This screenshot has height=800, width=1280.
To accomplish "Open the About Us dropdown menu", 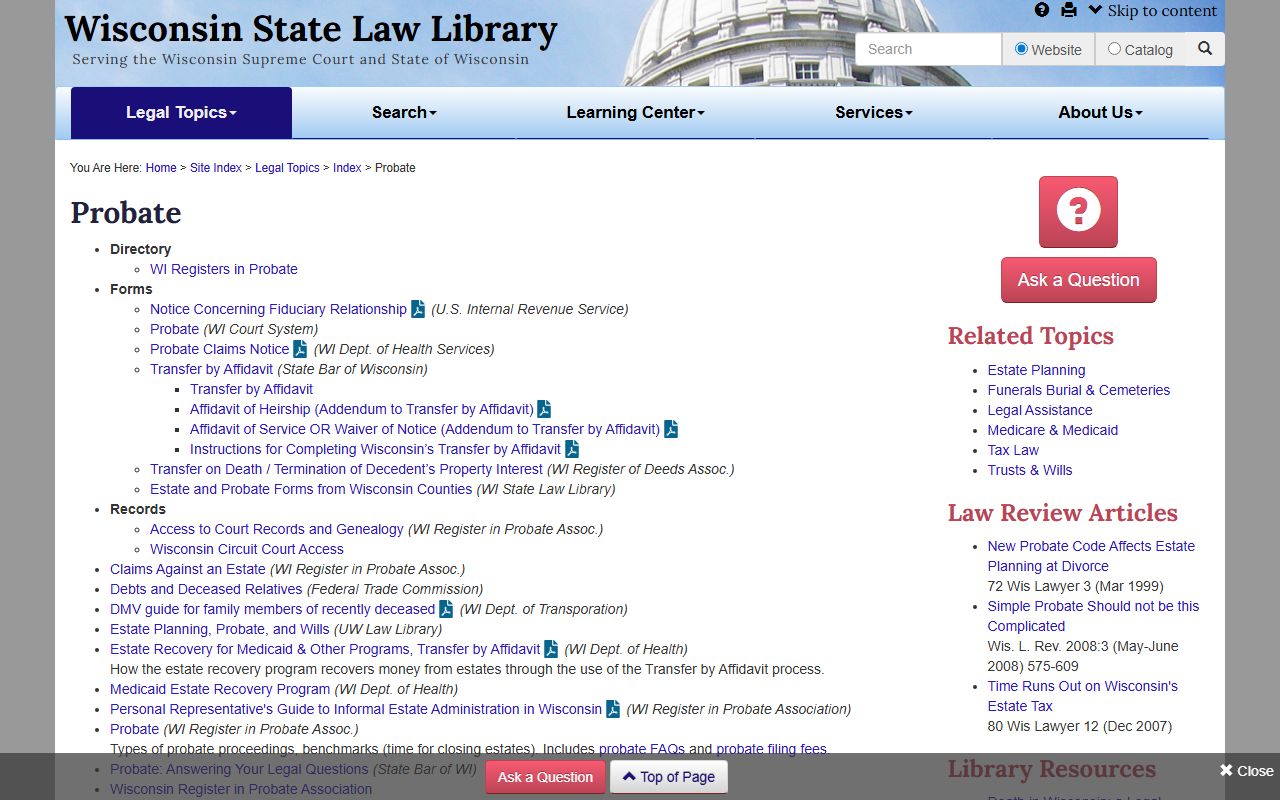I will click(1100, 113).
